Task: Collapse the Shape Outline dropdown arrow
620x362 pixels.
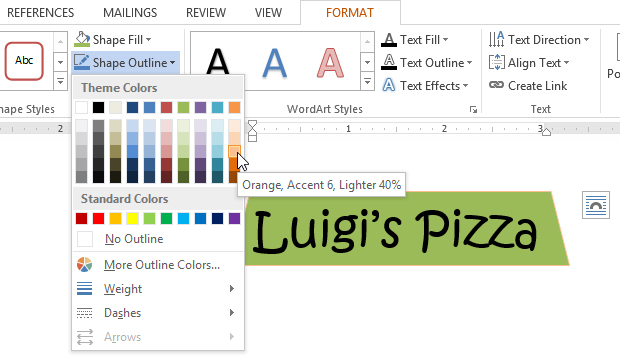Action: click(172, 62)
